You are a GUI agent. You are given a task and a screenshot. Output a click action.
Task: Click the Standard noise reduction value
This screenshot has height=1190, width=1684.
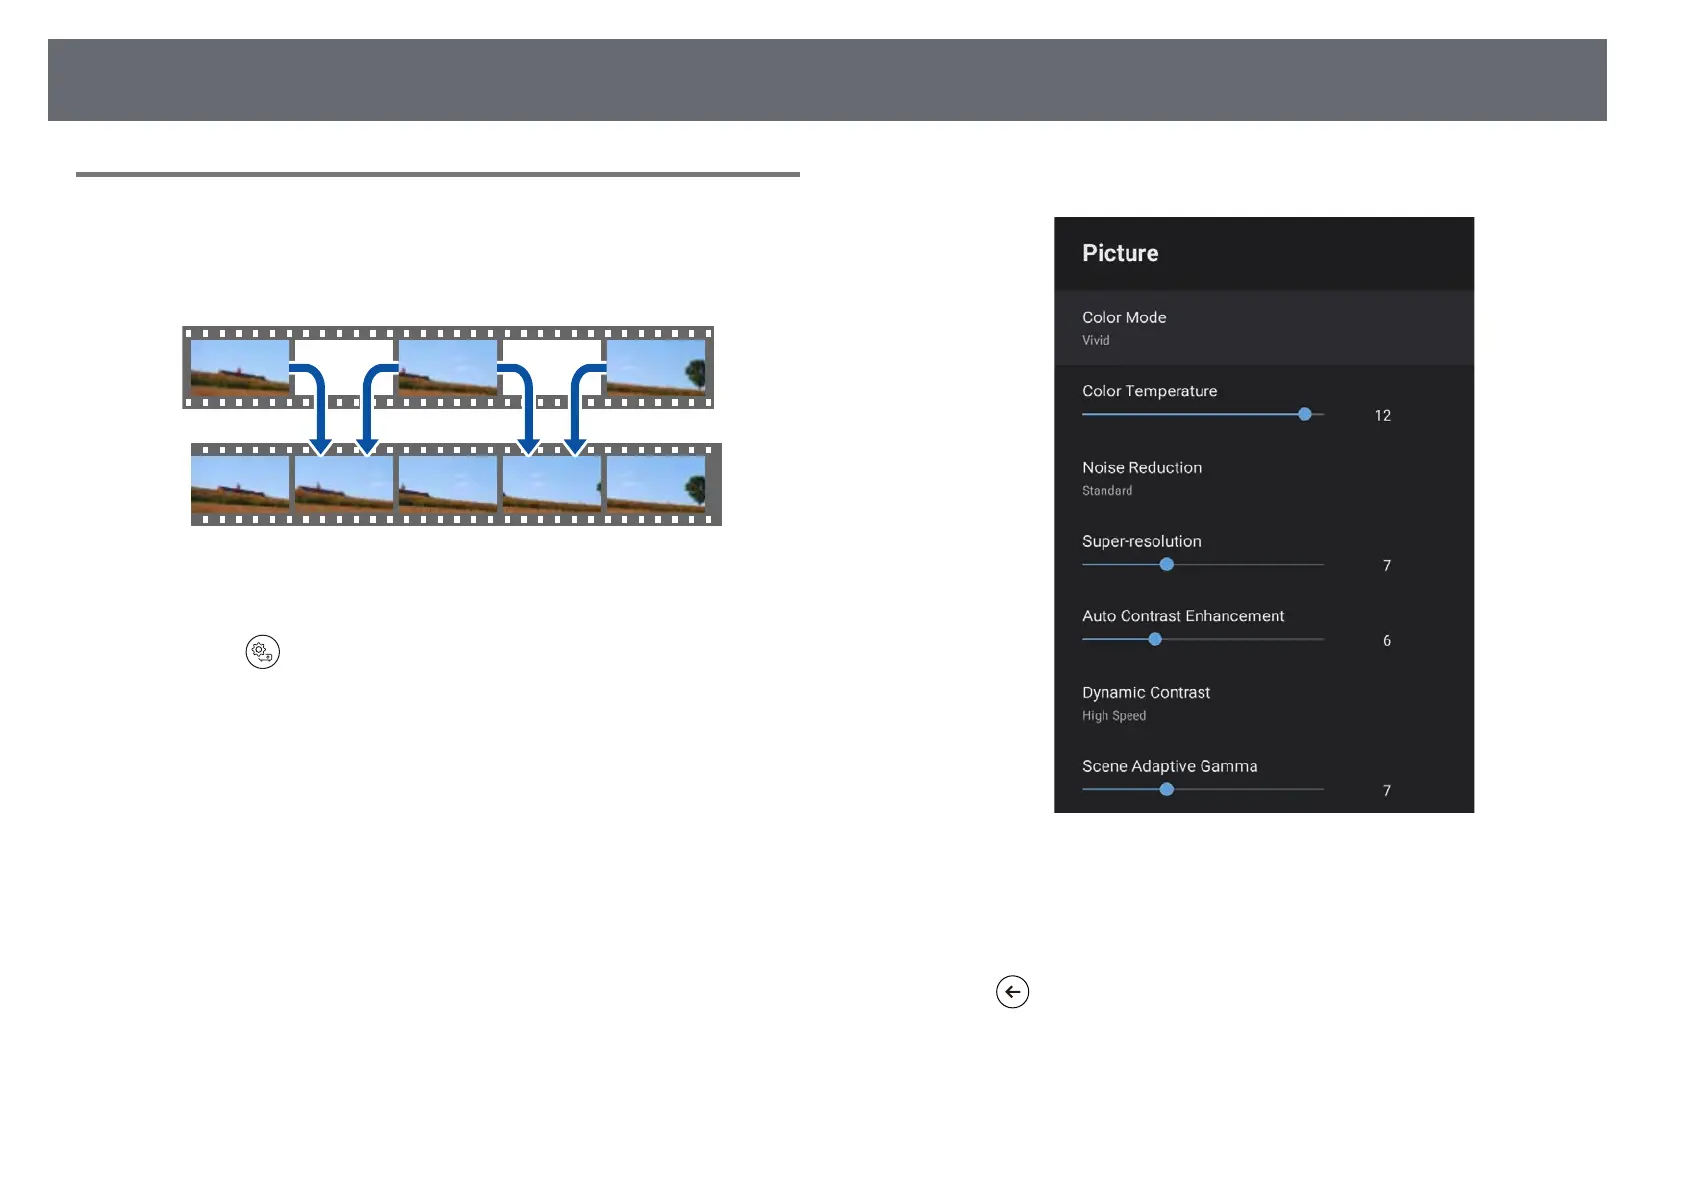click(1107, 491)
